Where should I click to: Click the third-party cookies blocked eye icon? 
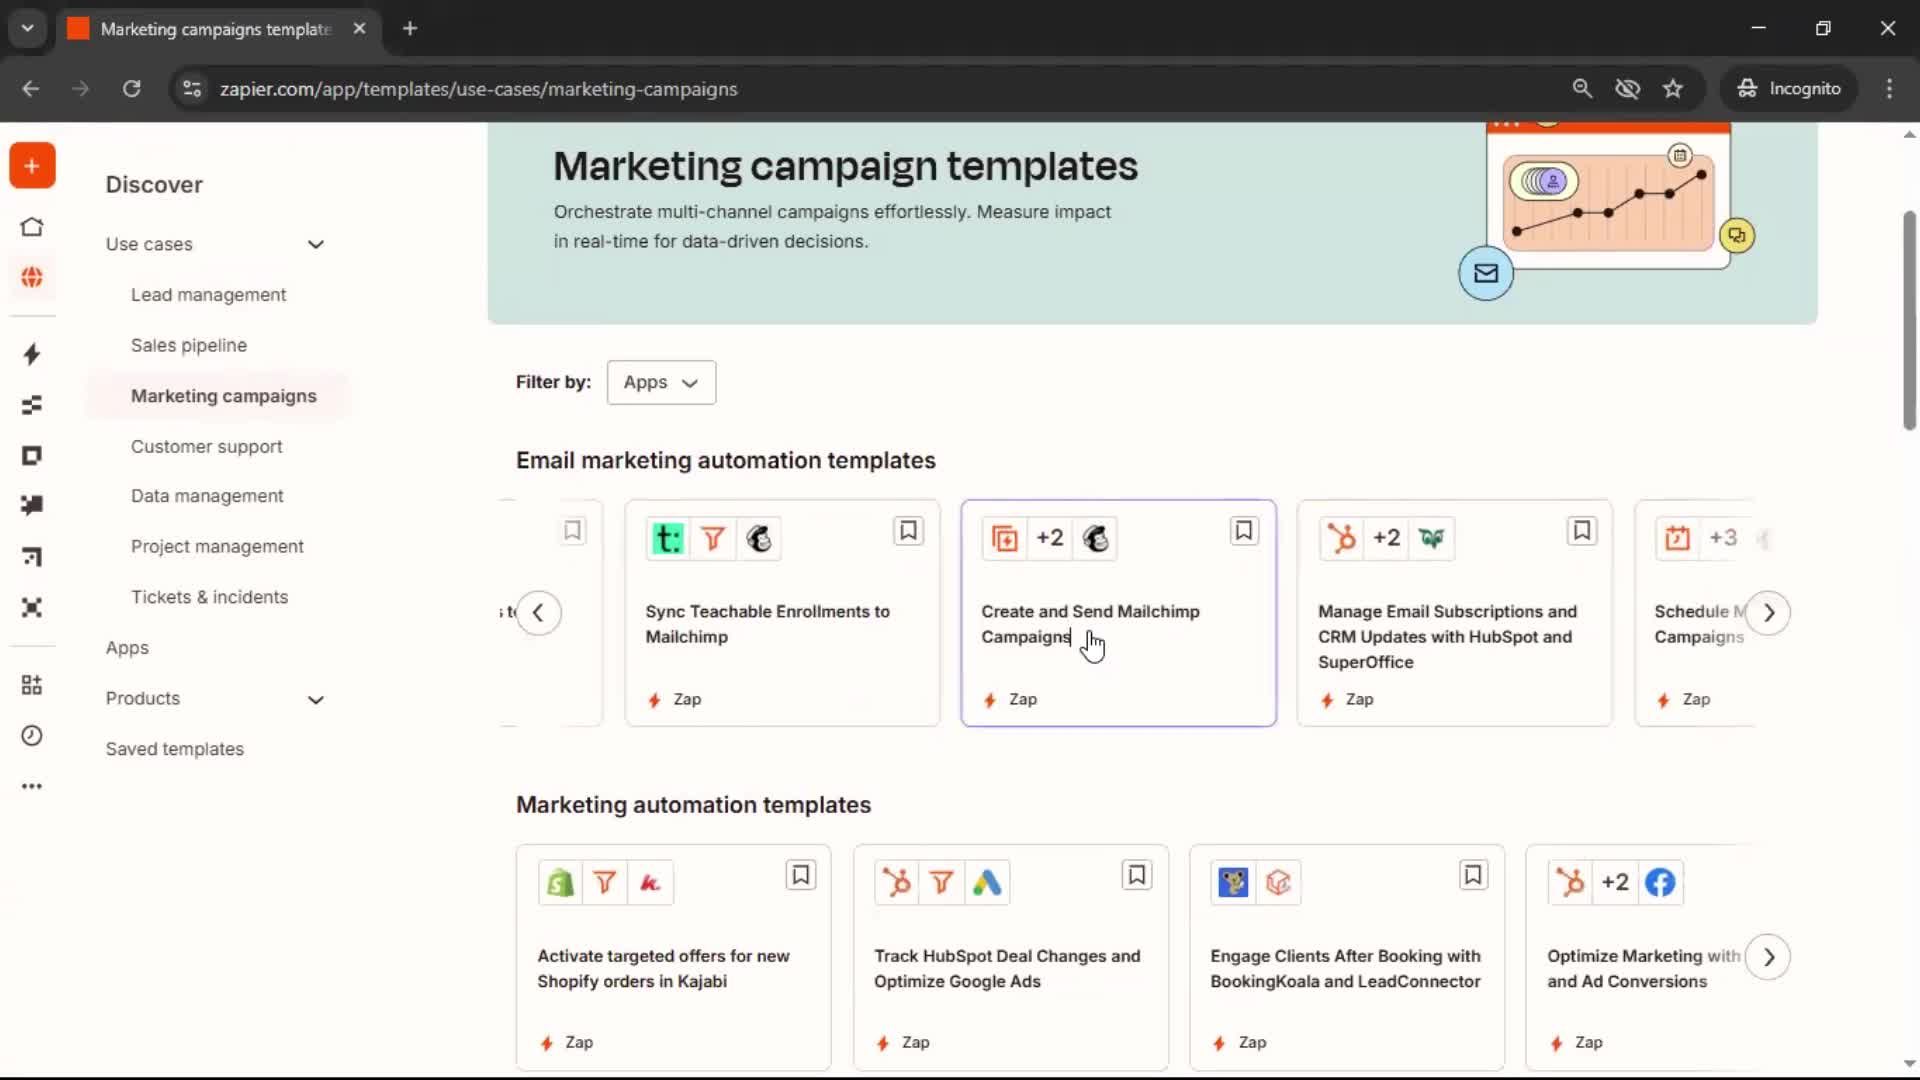[x=1627, y=88]
